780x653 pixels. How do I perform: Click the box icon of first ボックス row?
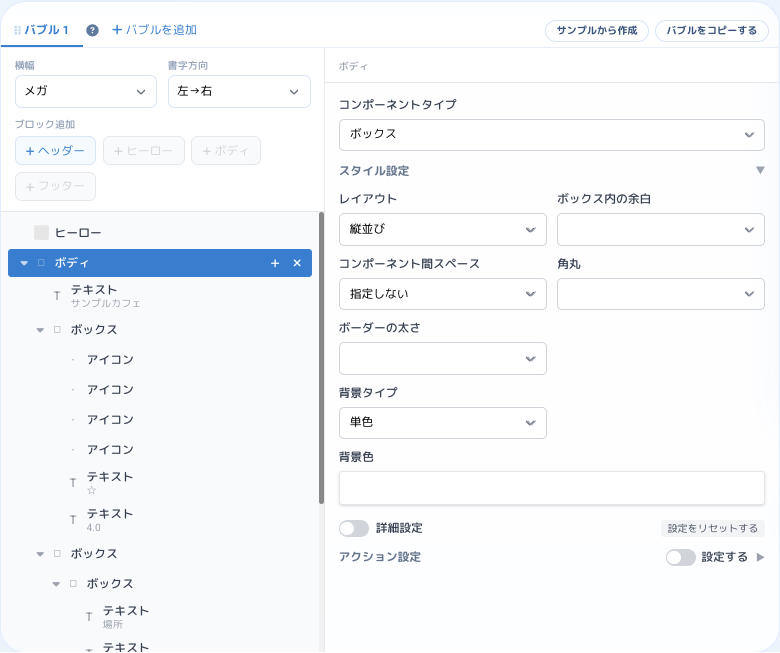(x=57, y=330)
